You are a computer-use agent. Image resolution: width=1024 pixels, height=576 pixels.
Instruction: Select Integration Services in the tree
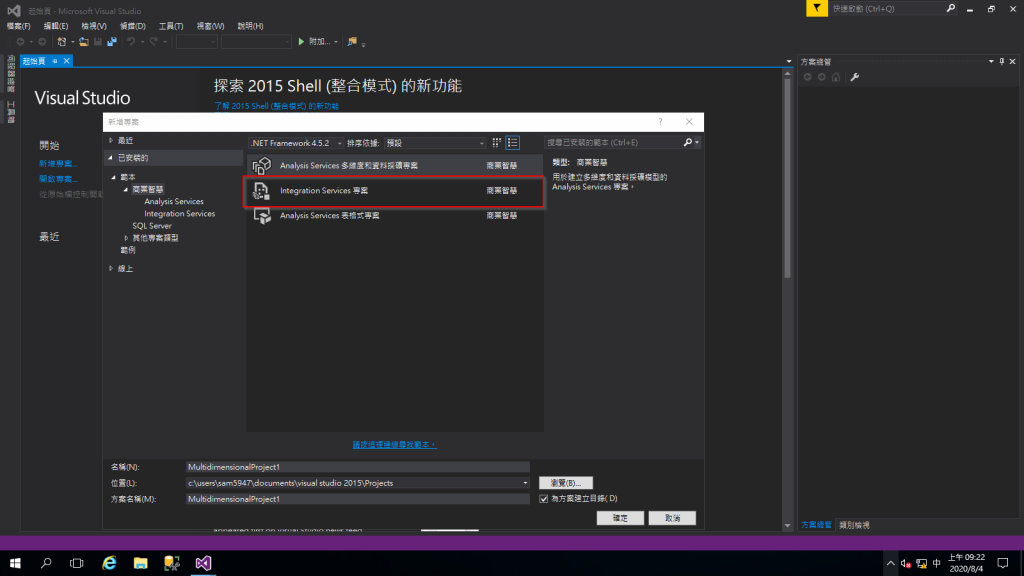(180, 214)
